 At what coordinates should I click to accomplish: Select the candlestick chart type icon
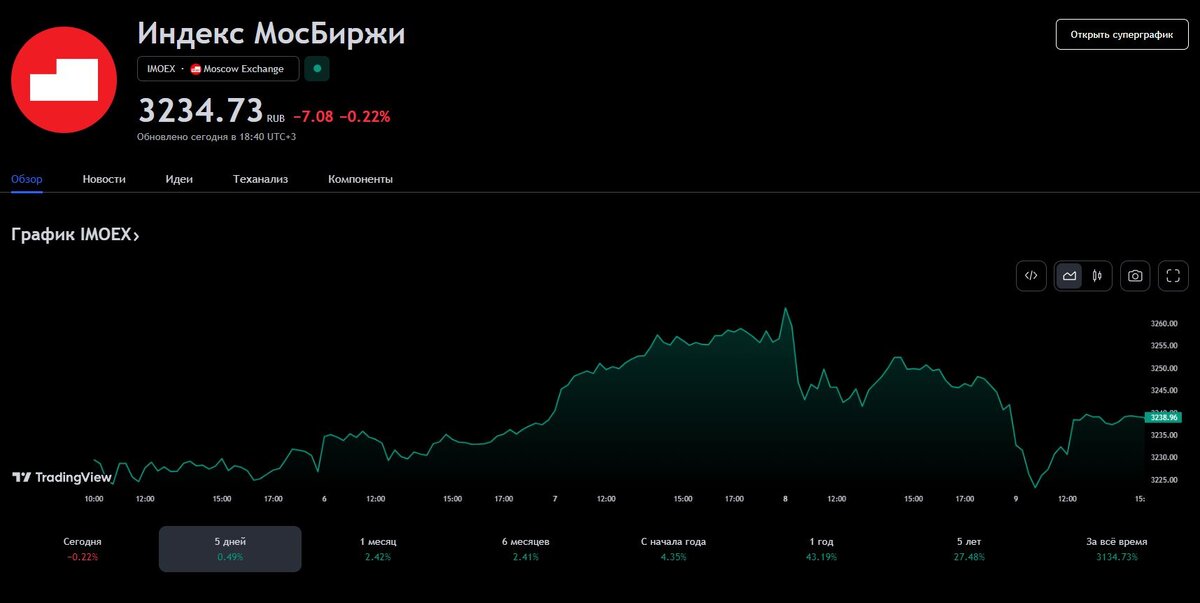tap(1097, 276)
